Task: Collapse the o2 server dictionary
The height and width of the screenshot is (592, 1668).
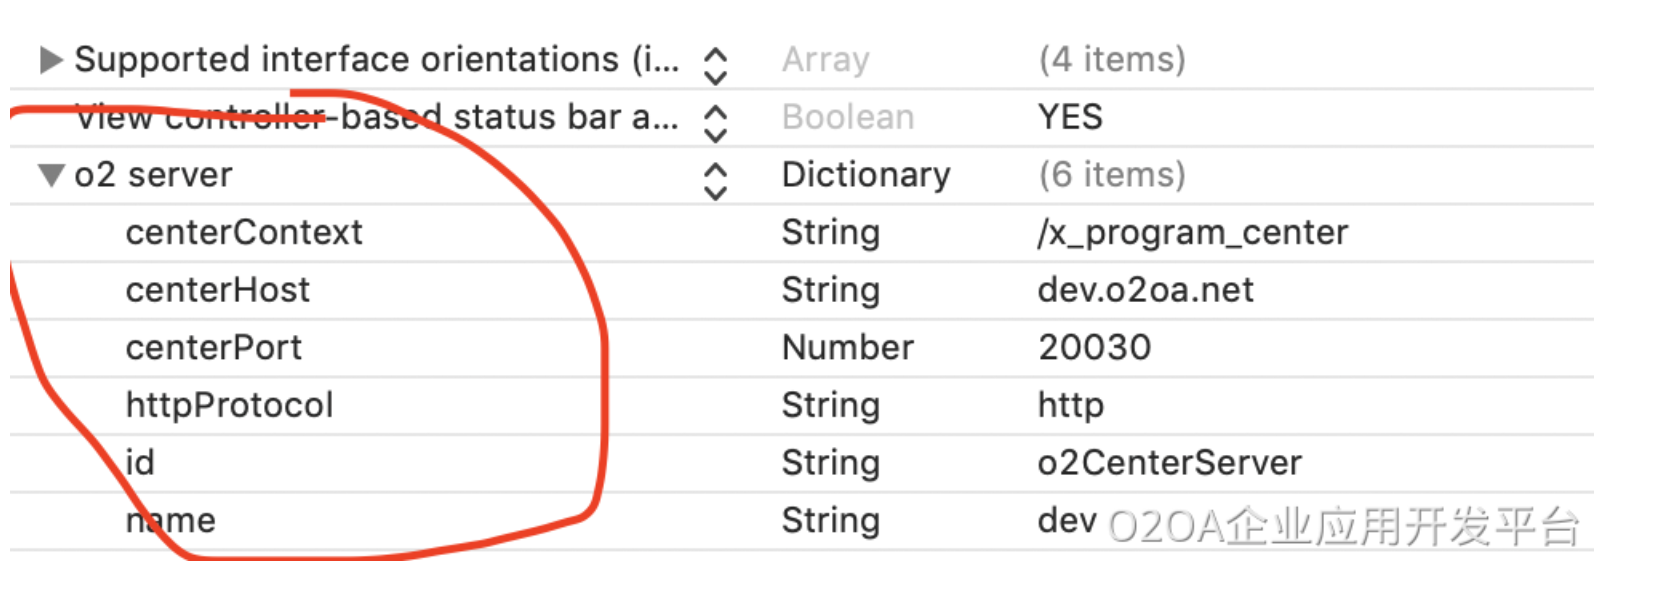Action: [51, 176]
